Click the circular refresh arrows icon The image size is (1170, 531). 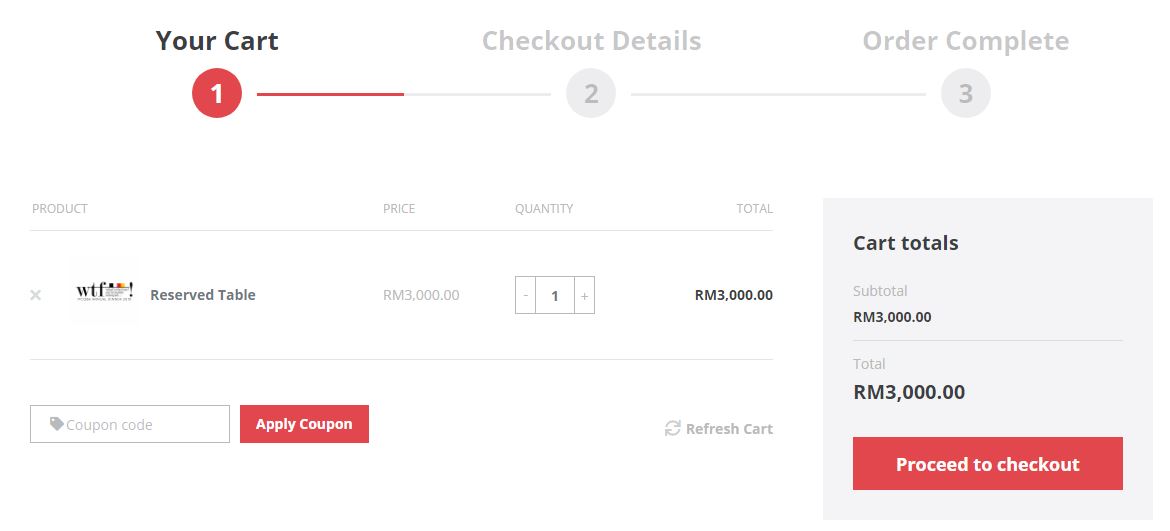coord(672,428)
